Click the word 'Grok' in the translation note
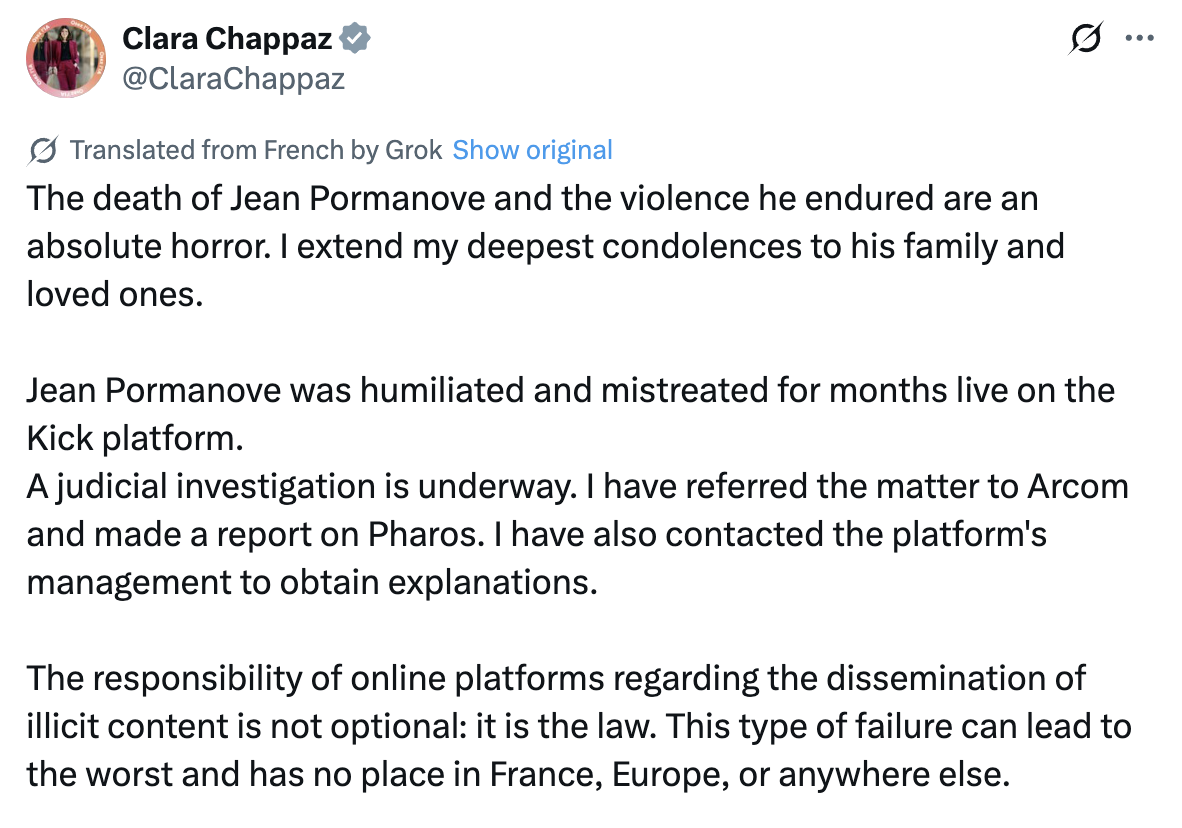The image size is (1182, 828). pos(413,150)
